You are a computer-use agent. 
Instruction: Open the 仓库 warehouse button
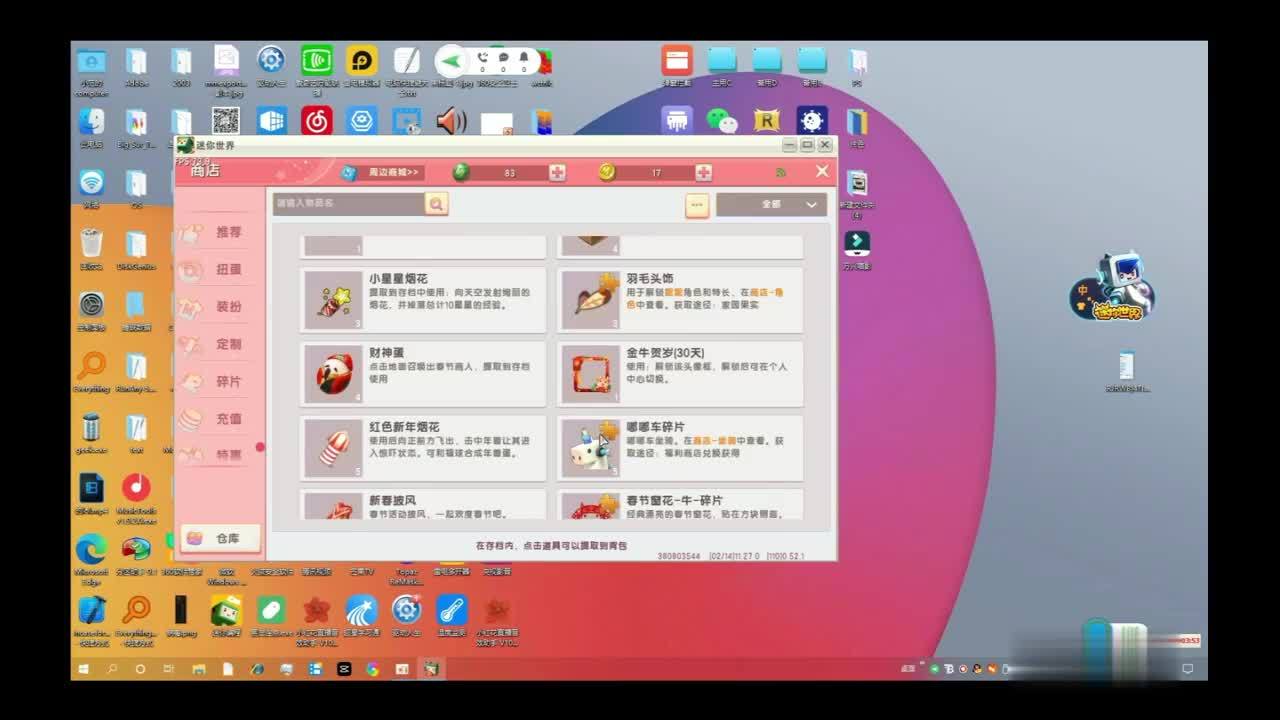click(220, 538)
